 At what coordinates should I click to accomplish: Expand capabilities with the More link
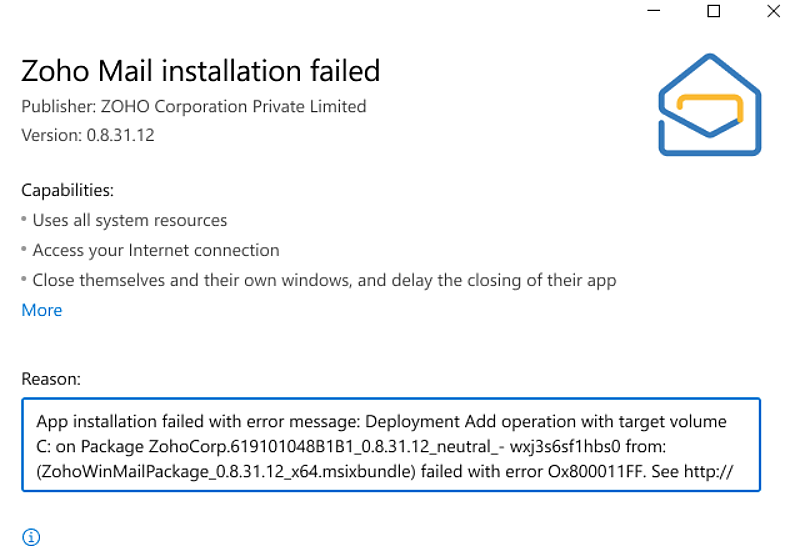coord(42,310)
